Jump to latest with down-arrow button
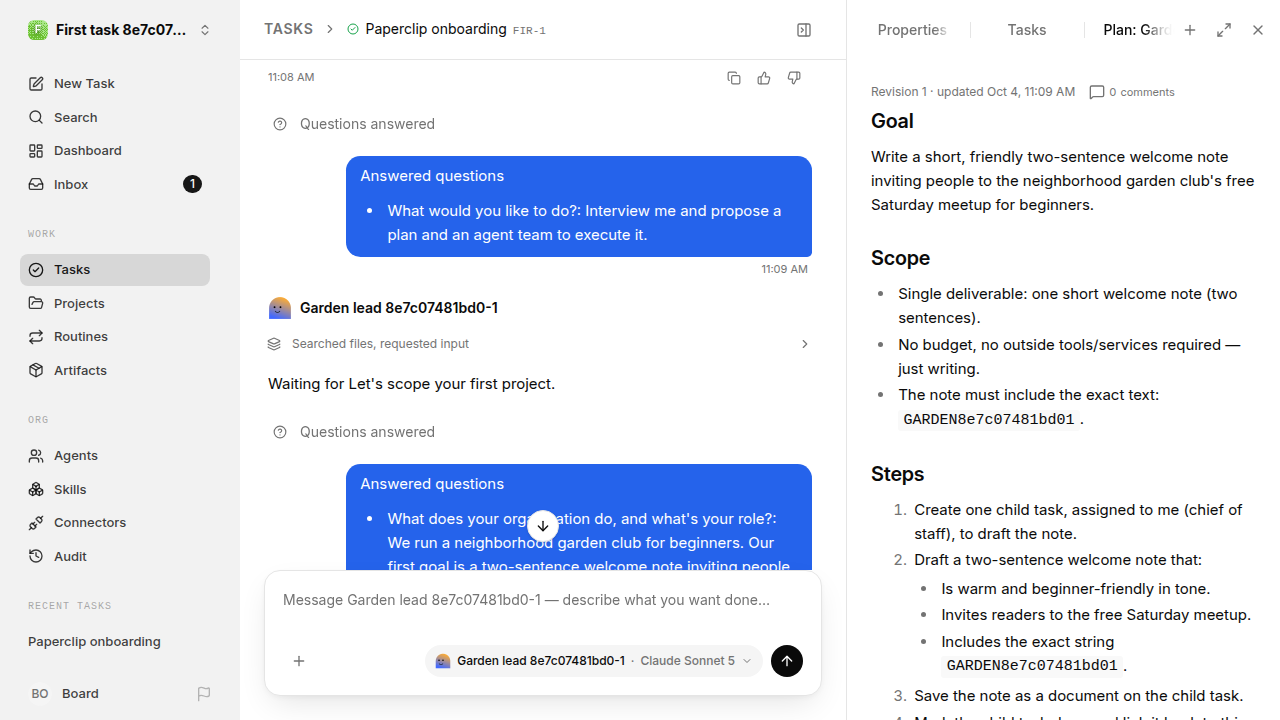Image resolution: width=1280 pixels, height=720 pixels. 543,526
